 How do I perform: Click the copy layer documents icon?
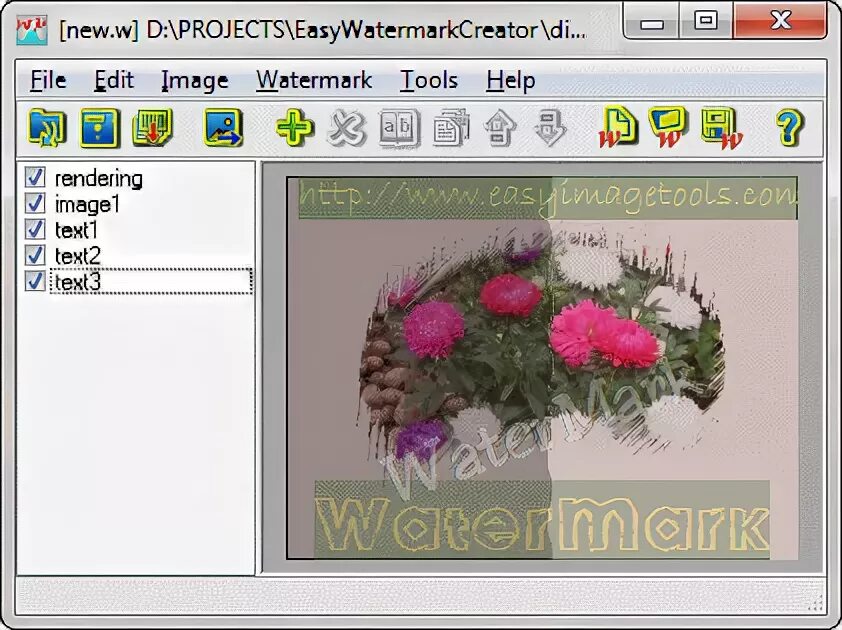(451, 128)
